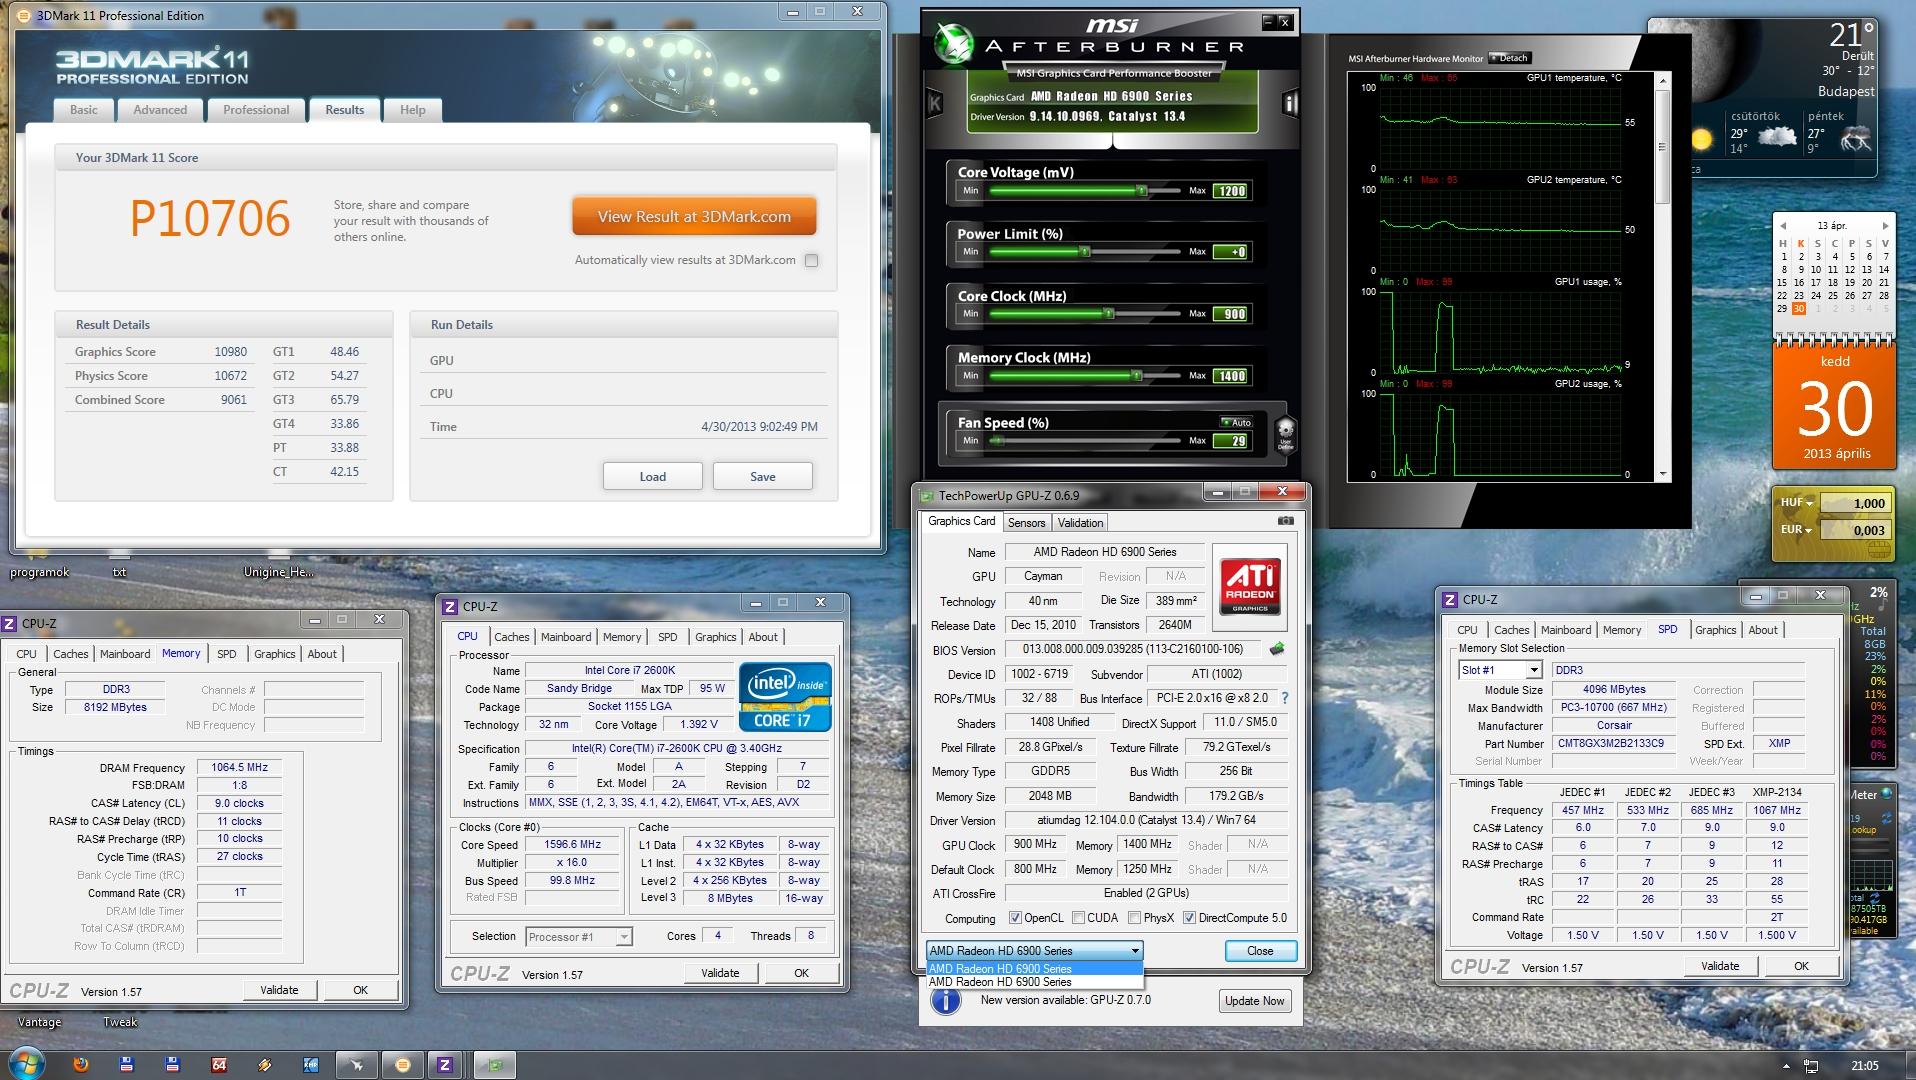Click Save button in 3DMark Run Details
The image size is (1916, 1080).
[x=763, y=477]
